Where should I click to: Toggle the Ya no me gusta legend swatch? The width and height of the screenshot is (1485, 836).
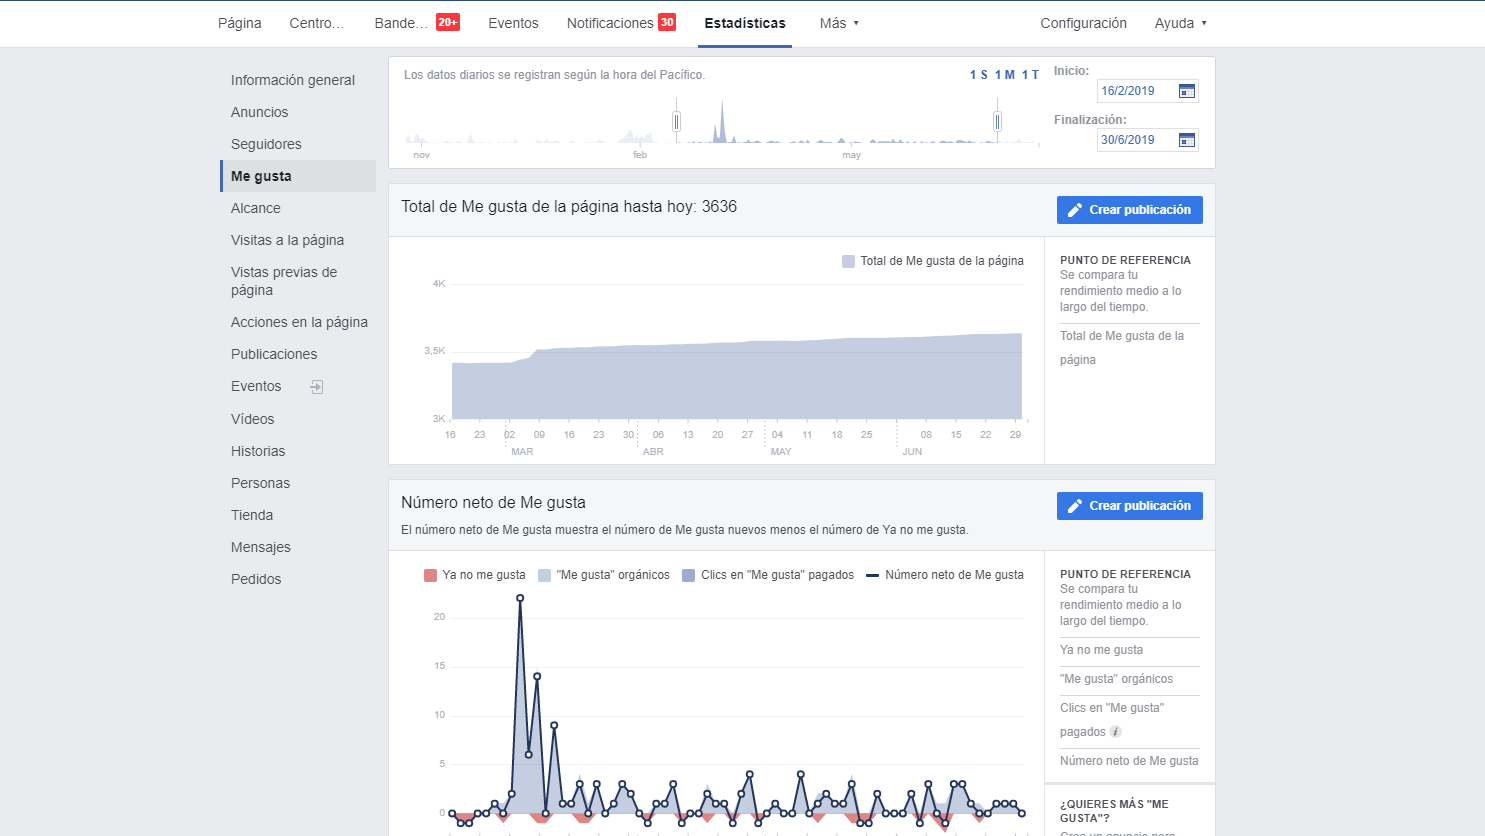tap(430, 575)
